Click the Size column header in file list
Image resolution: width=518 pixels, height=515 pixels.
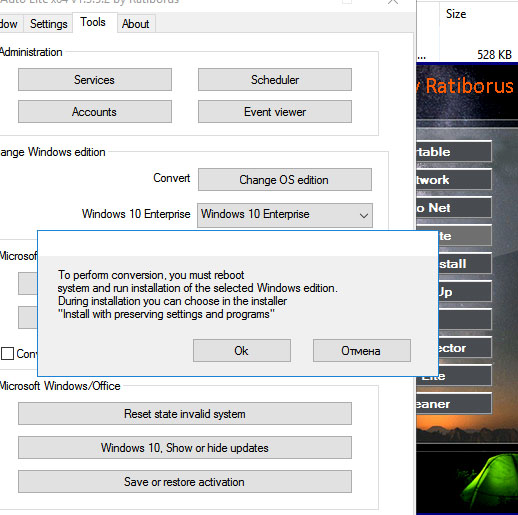pyautogui.click(x=456, y=14)
